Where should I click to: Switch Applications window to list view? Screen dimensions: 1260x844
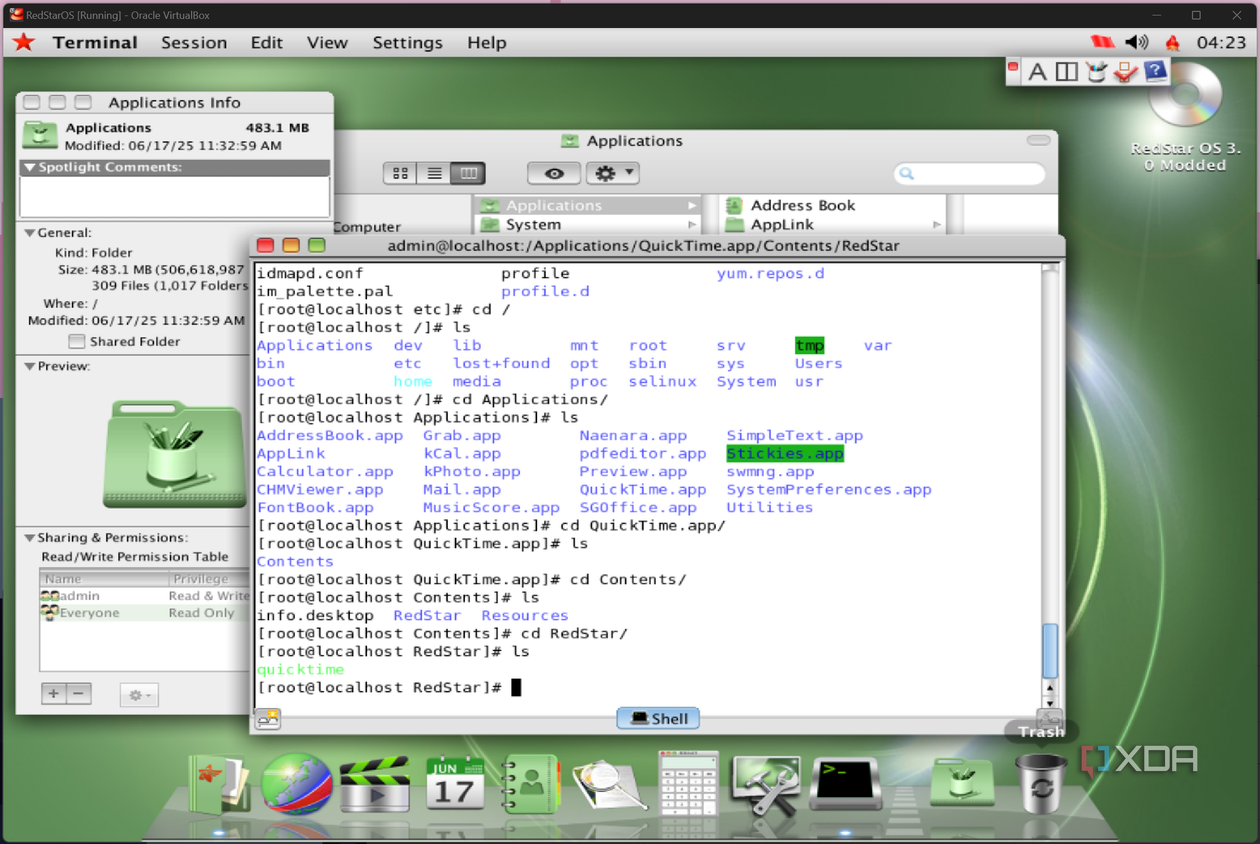(434, 173)
